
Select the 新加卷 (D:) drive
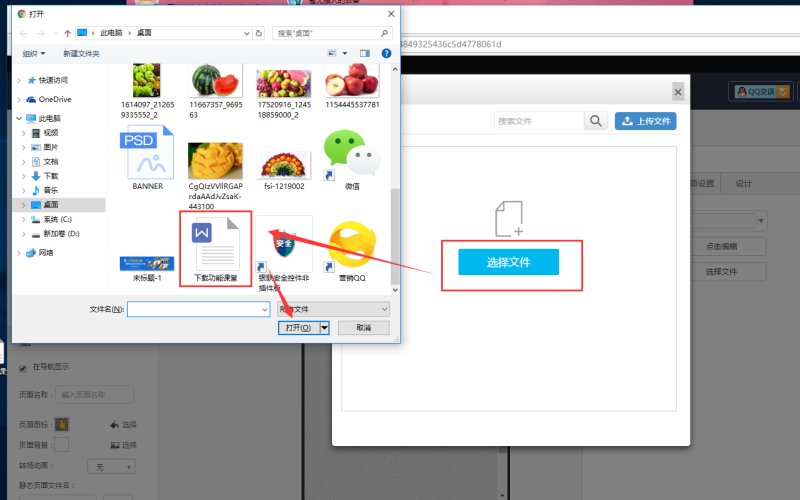(x=61, y=233)
